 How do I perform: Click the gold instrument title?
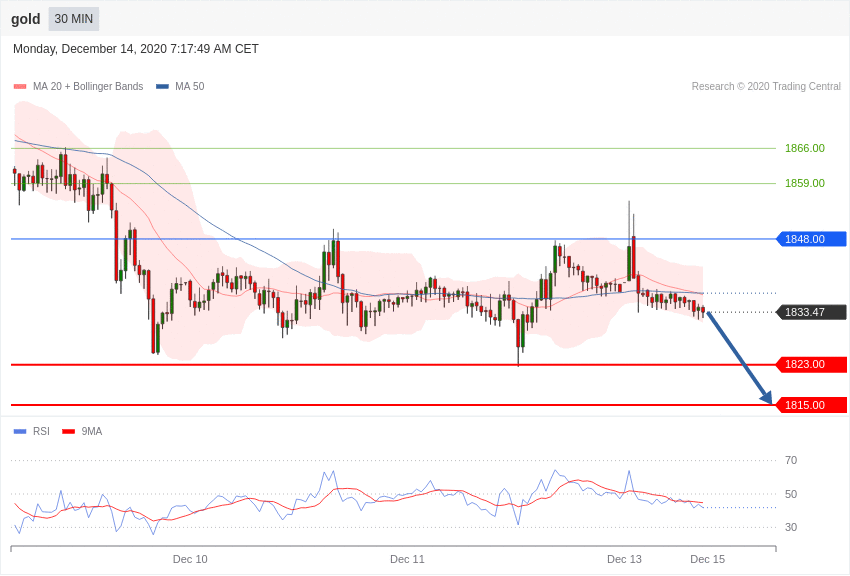point(25,19)
